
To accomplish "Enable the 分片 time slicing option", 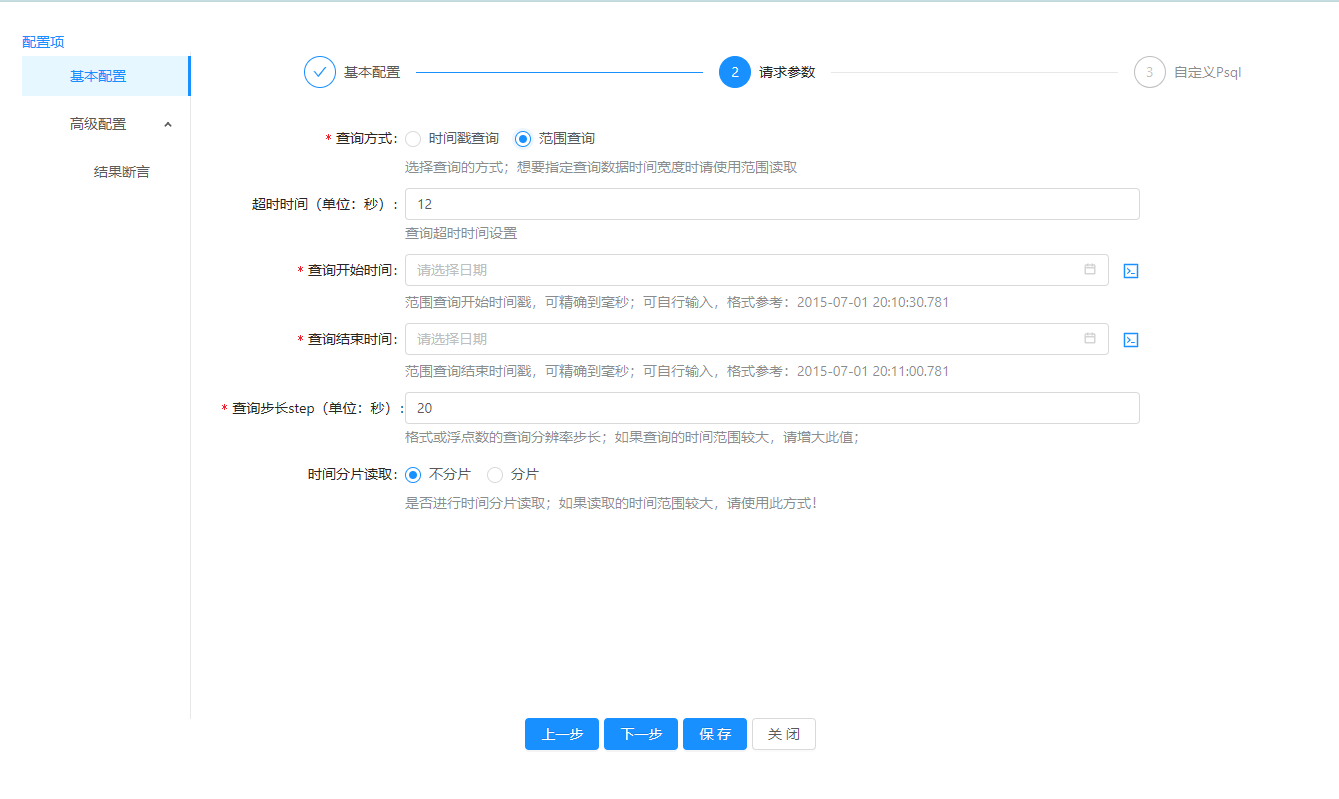I will (x=495, y=475).
